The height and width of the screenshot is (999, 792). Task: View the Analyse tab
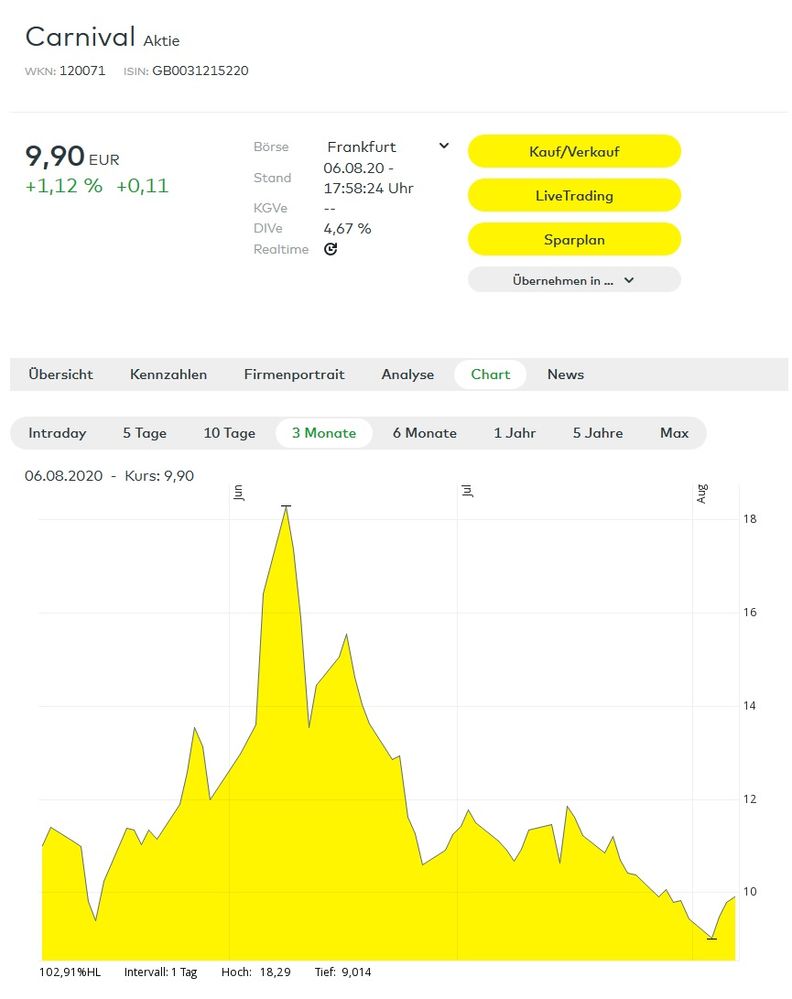pos(407,374)
